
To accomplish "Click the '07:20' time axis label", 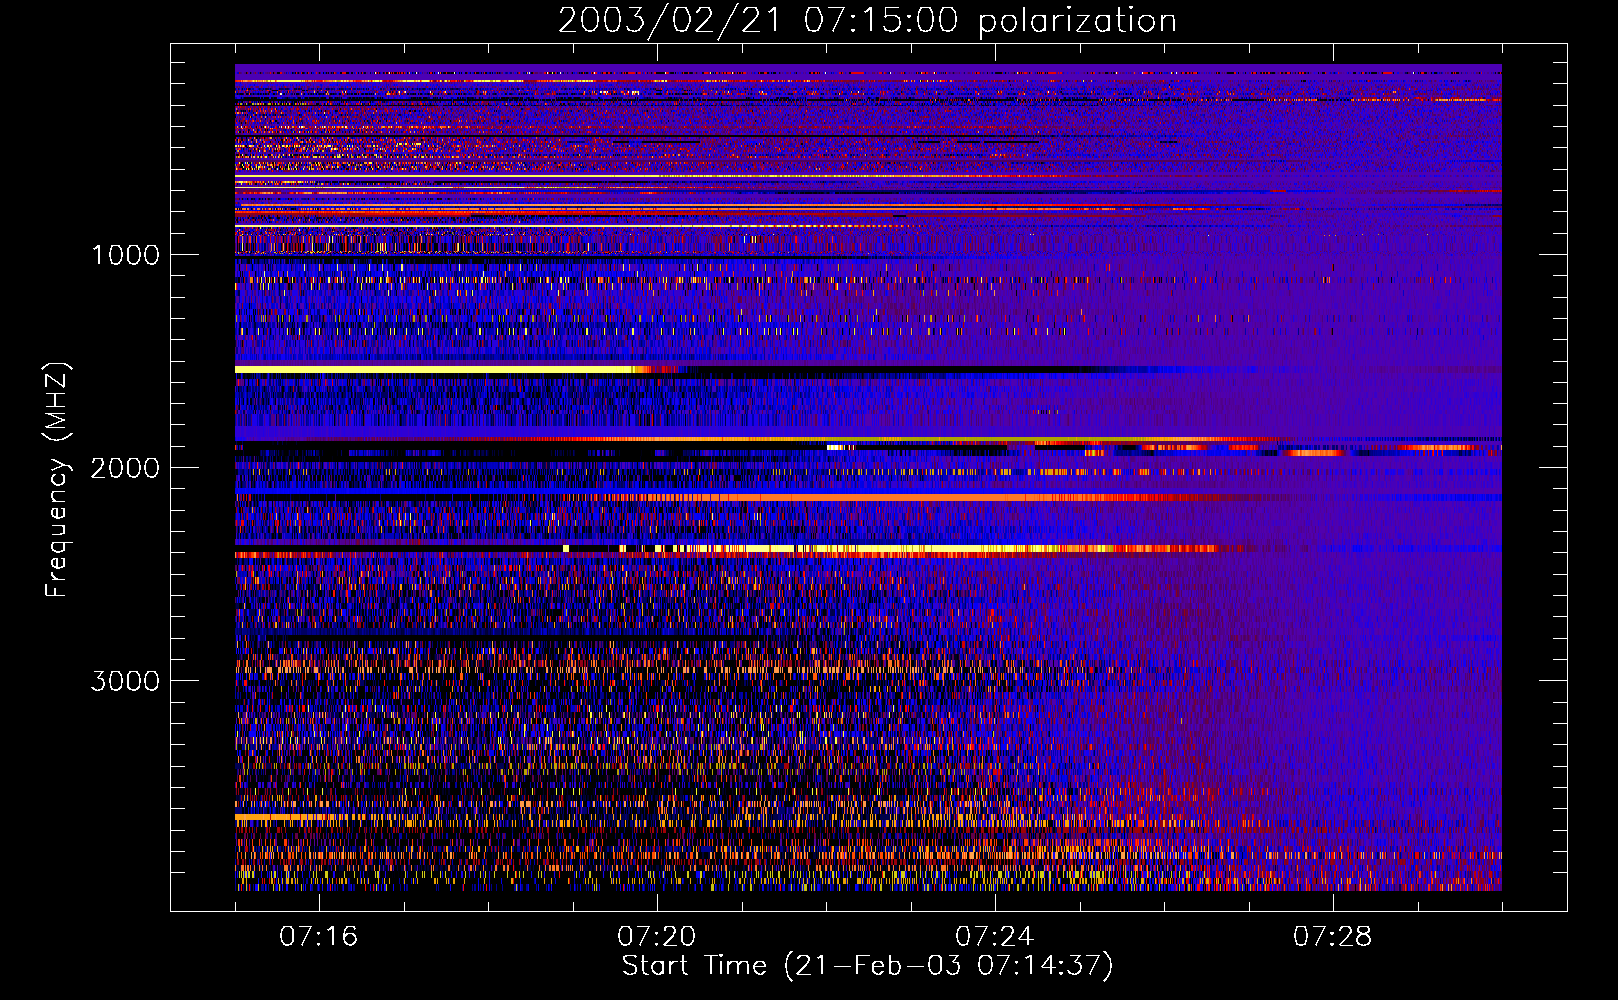I will point(657,937).
